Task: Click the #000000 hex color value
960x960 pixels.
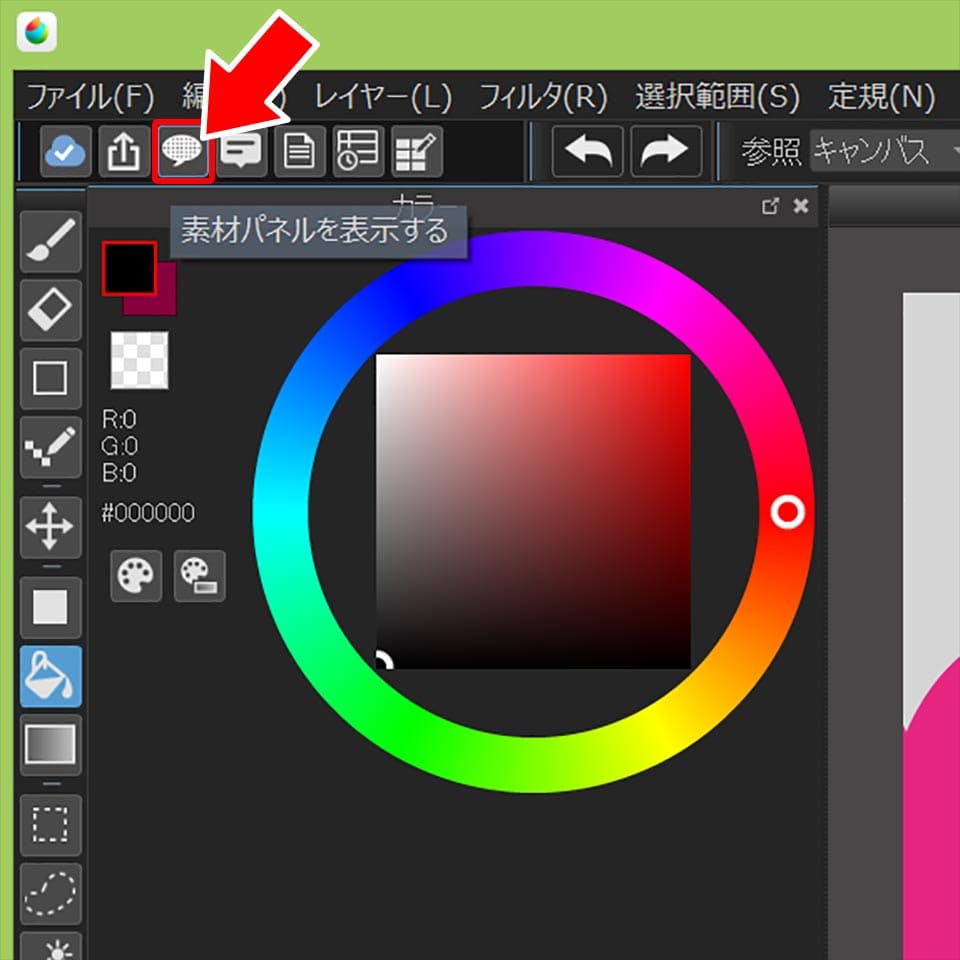Action: coord(148,513)
